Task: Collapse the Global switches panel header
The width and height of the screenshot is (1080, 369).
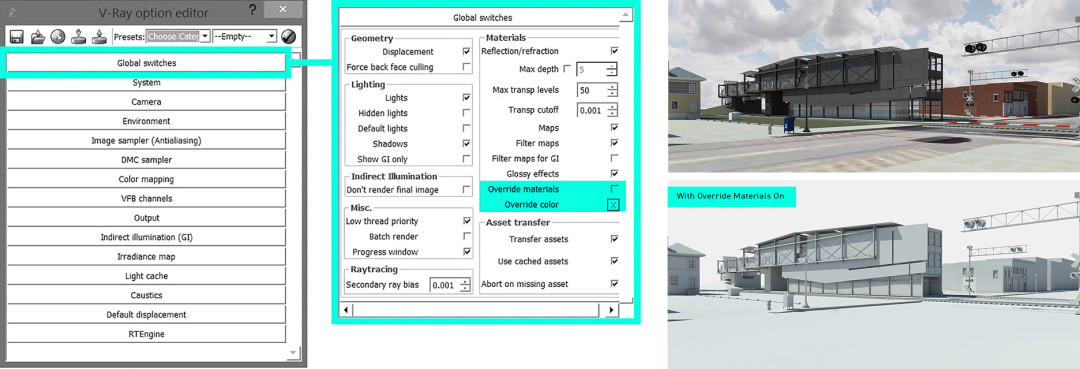Action: [482, 18]
